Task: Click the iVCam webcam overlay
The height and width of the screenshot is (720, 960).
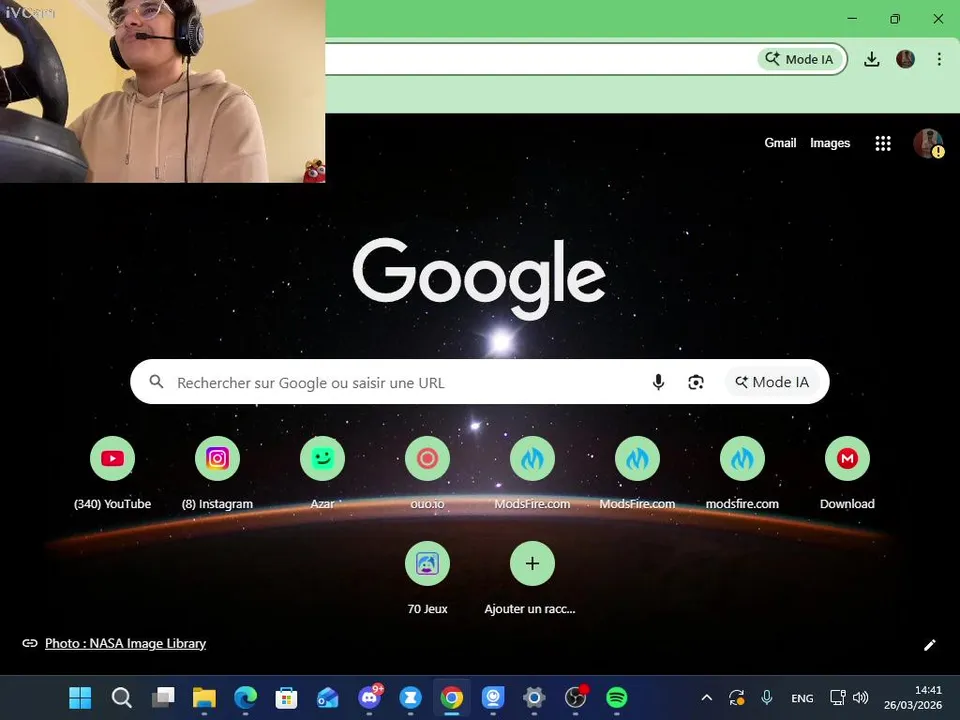Action: click(x=162, y=91)
